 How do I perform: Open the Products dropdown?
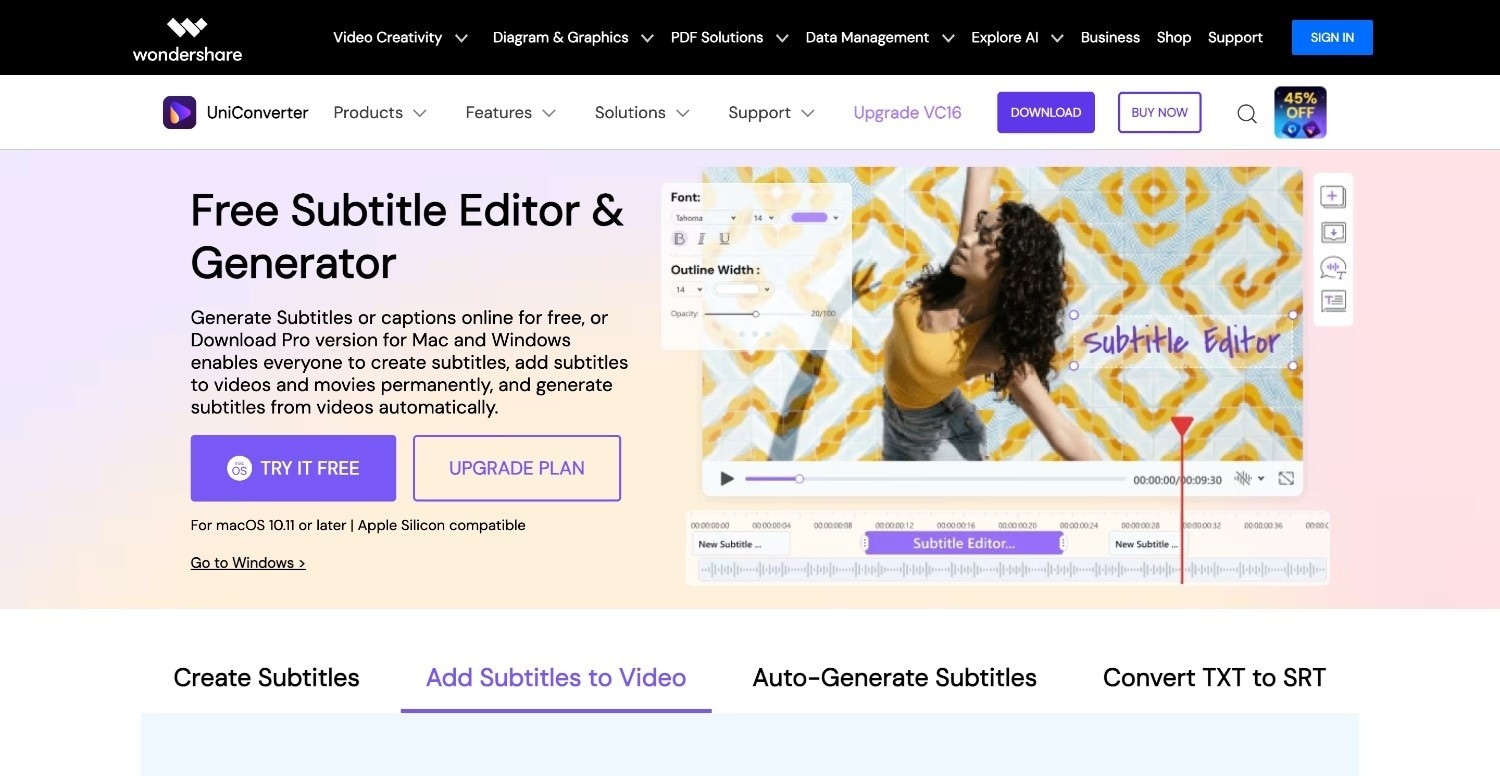point(380,113)
